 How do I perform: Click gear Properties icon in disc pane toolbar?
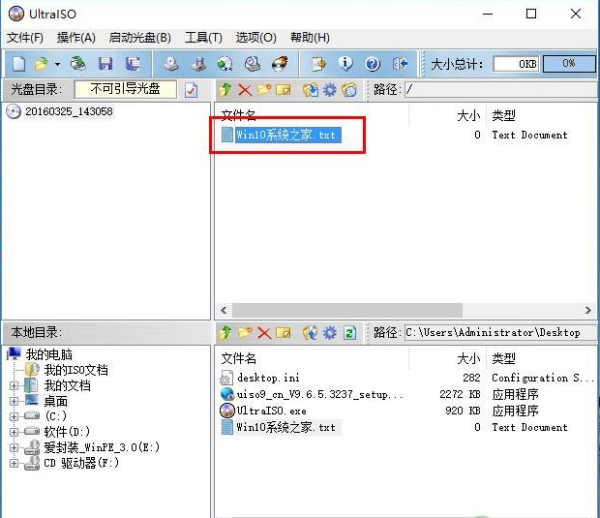click(x=330, y=90)
